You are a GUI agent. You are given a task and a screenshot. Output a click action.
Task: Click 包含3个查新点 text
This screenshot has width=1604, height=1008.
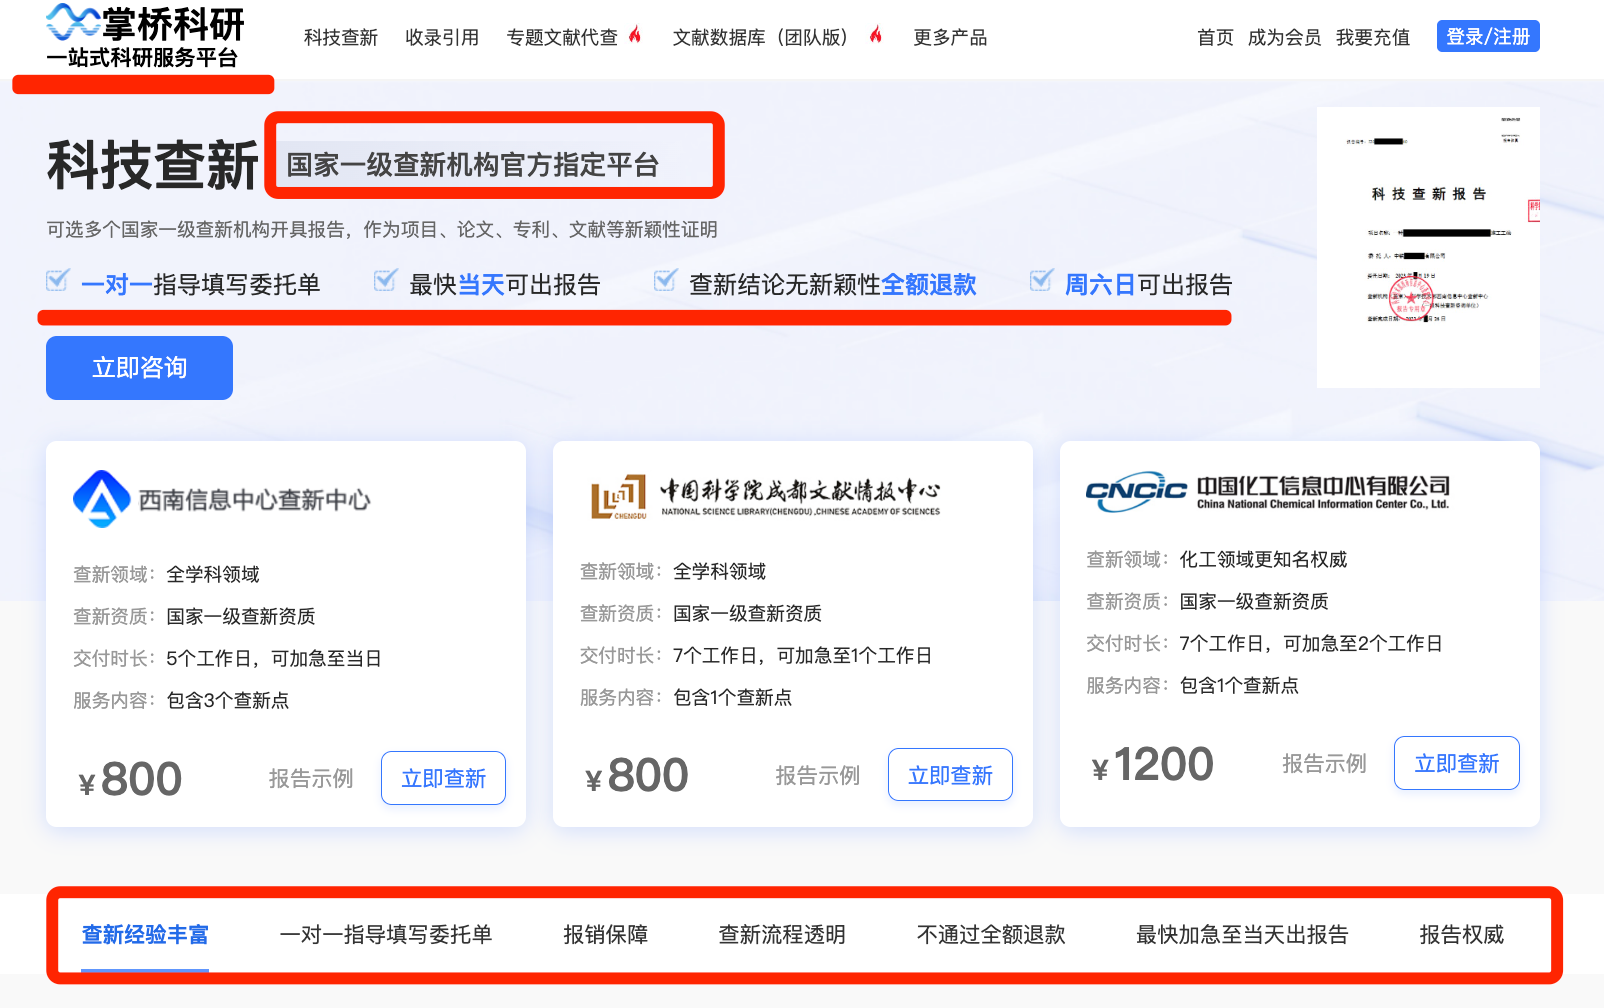click(228, 700)
